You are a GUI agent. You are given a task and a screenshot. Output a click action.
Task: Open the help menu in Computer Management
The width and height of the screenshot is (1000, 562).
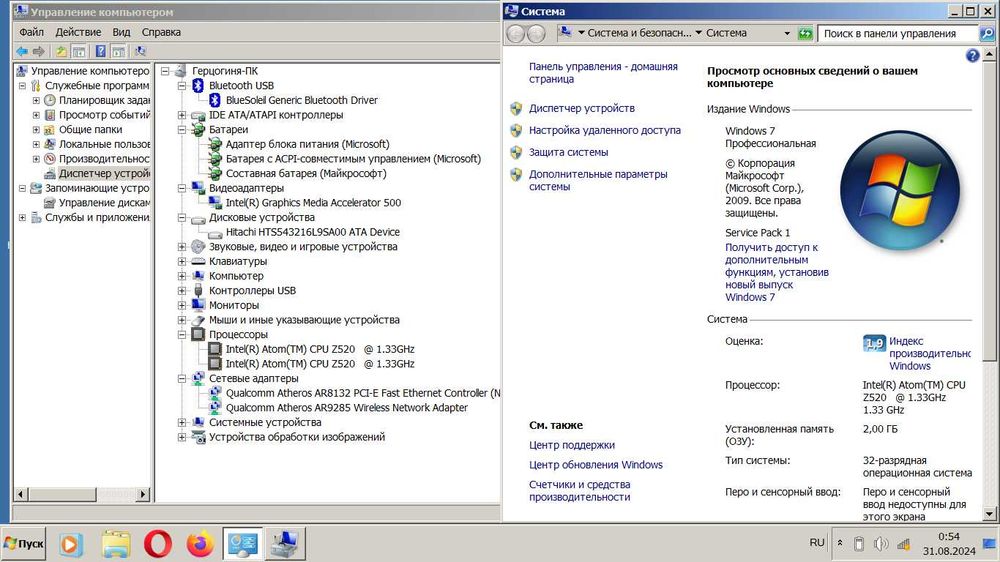click(161, 32)
